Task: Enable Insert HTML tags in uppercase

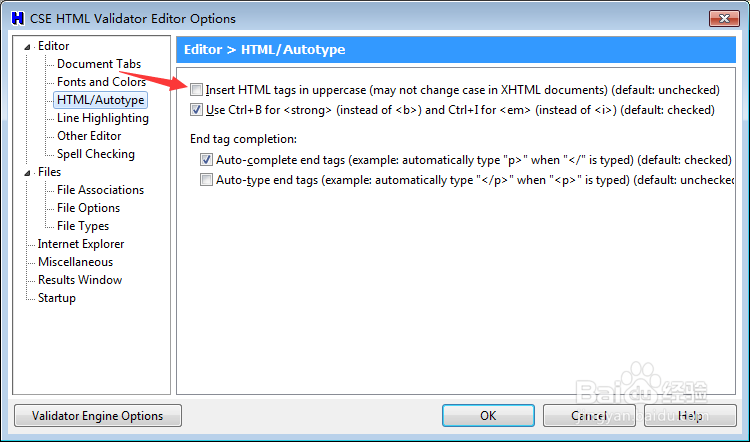Action: pyautogui.click(x=196, y=90)
